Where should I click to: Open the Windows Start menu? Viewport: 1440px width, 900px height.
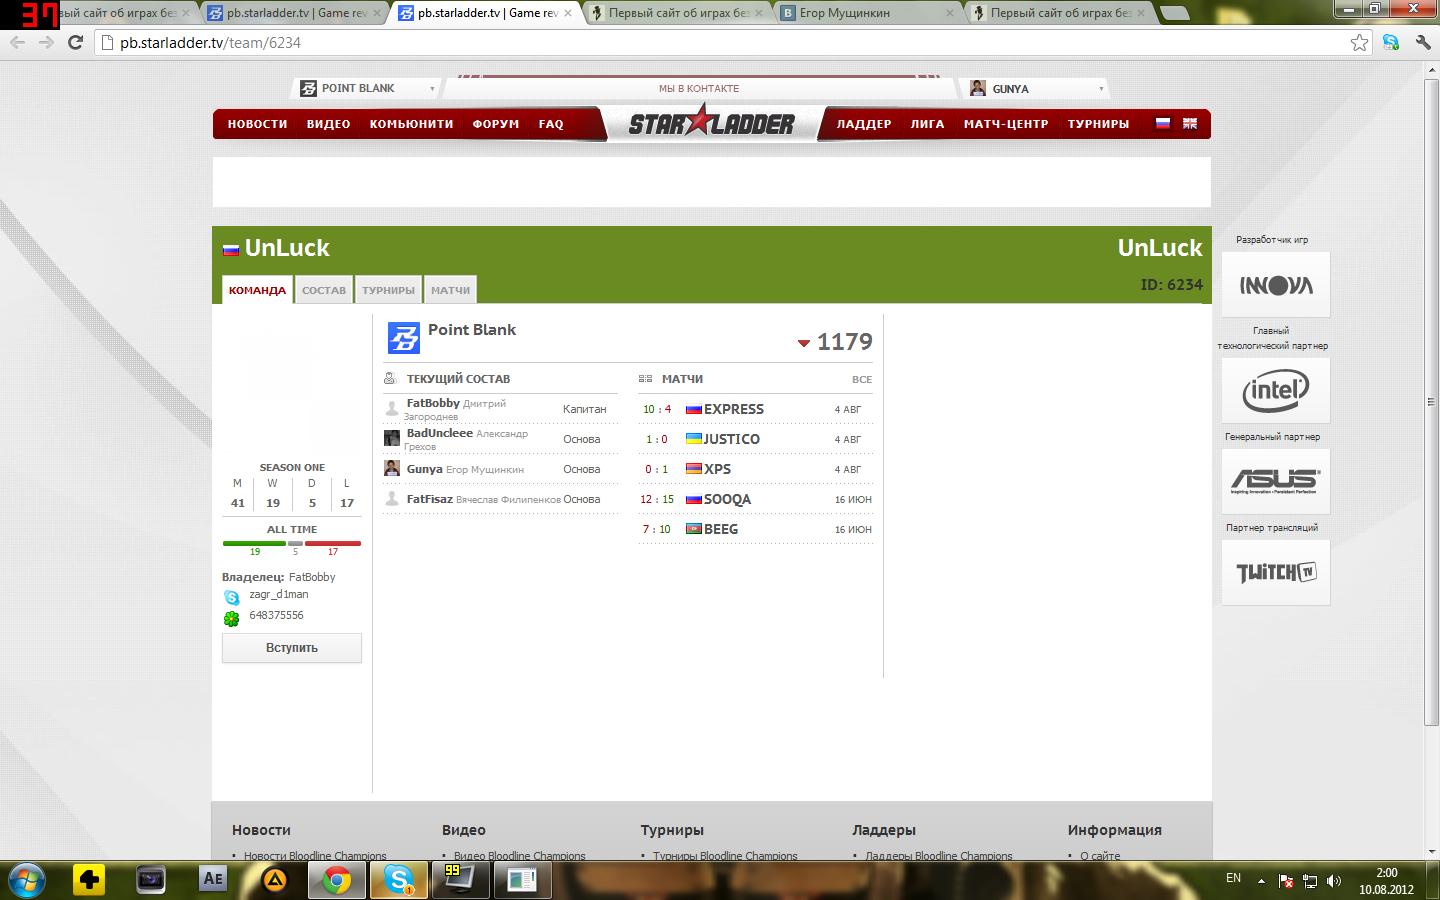27,880
